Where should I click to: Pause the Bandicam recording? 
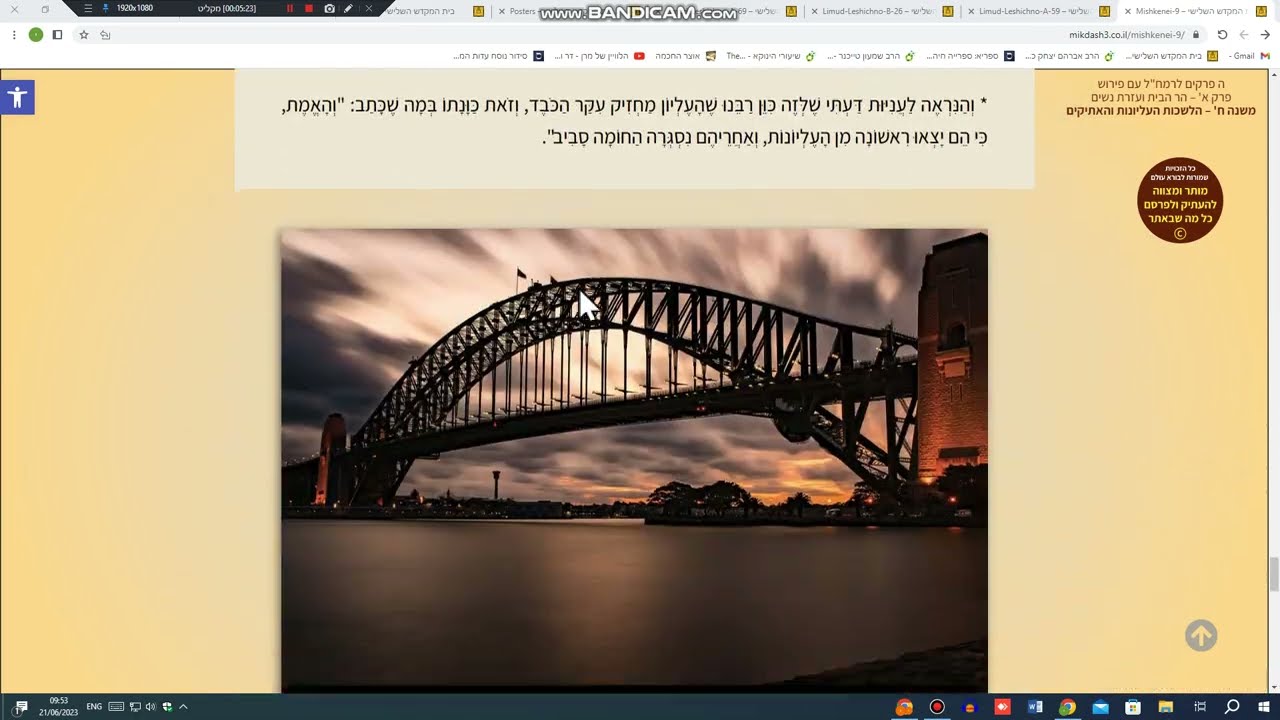click(x=290, y=8)
